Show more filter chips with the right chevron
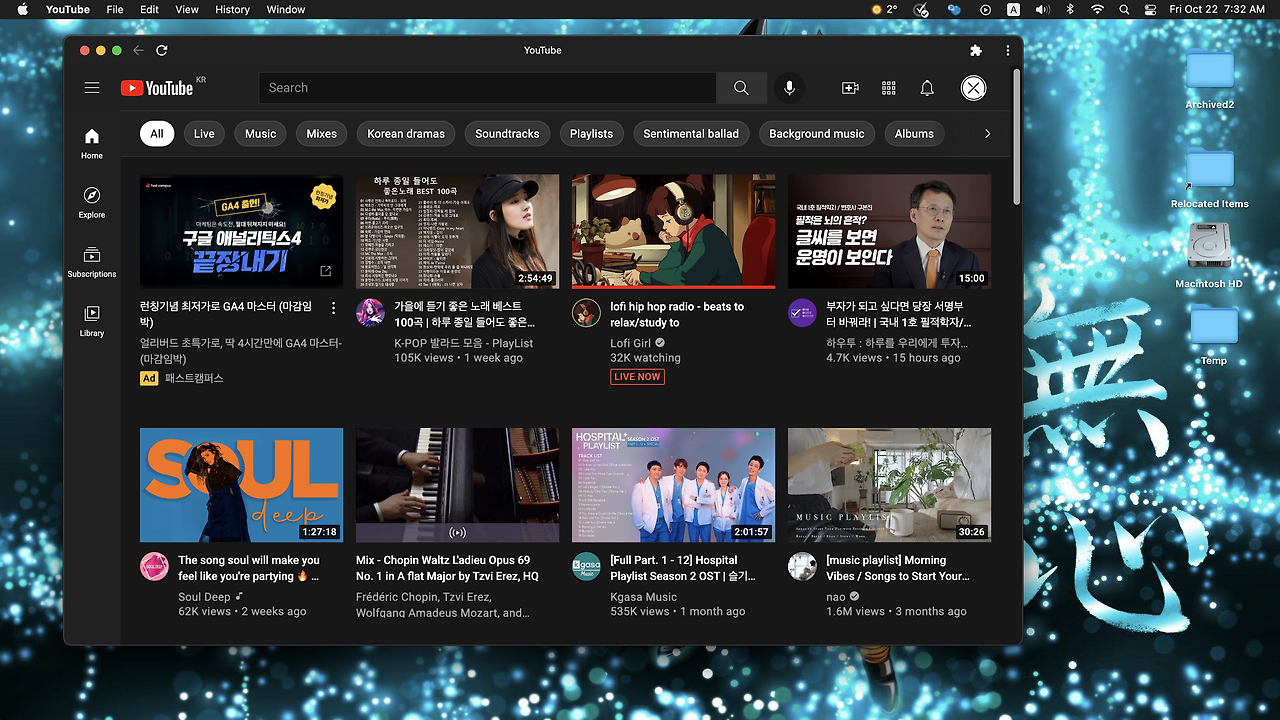Image resolution: width=1280 pixels, height=720 pixels. [988, 134]
